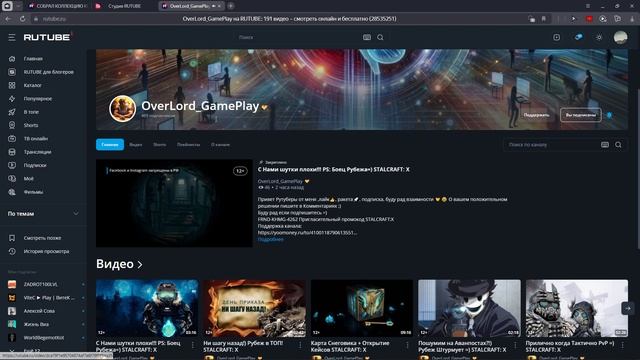Toggle the notification bell next to Вы подписаны
Viewport: 640px width, 360px height.
point(609,115)
